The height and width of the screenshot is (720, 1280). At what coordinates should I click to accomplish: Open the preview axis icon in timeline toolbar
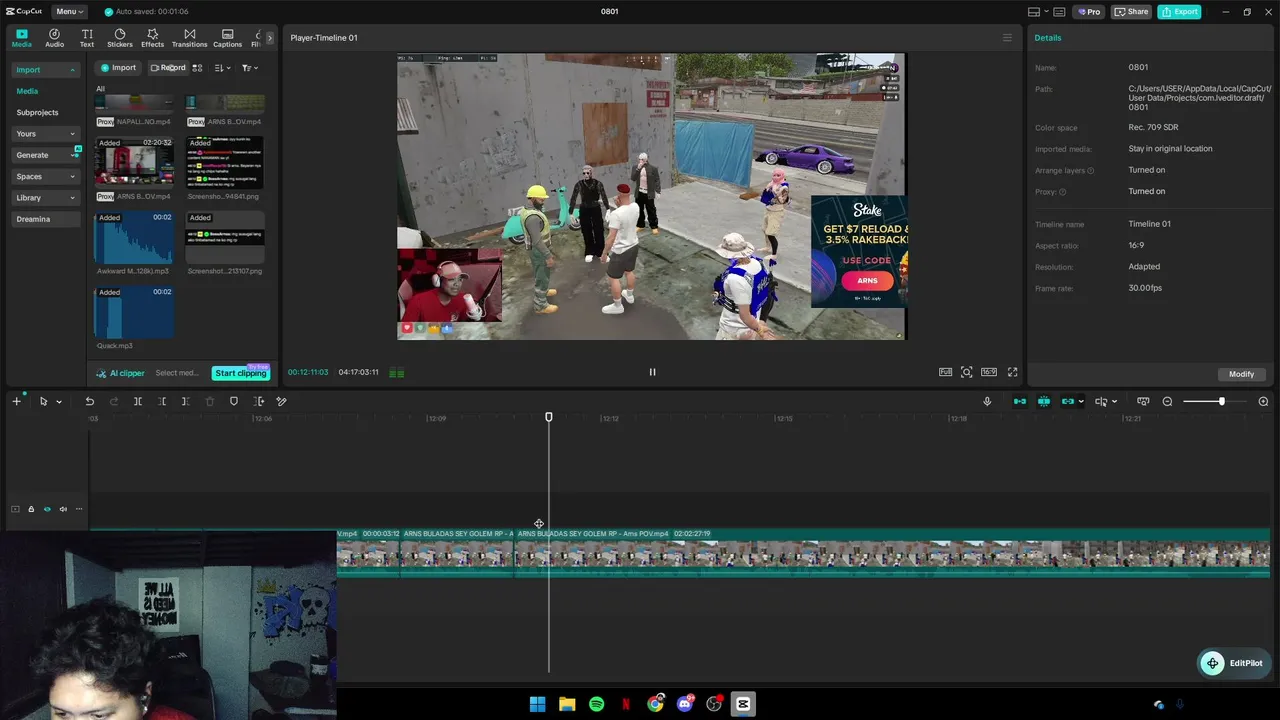pyautogui.click(x=1143, y=402)
